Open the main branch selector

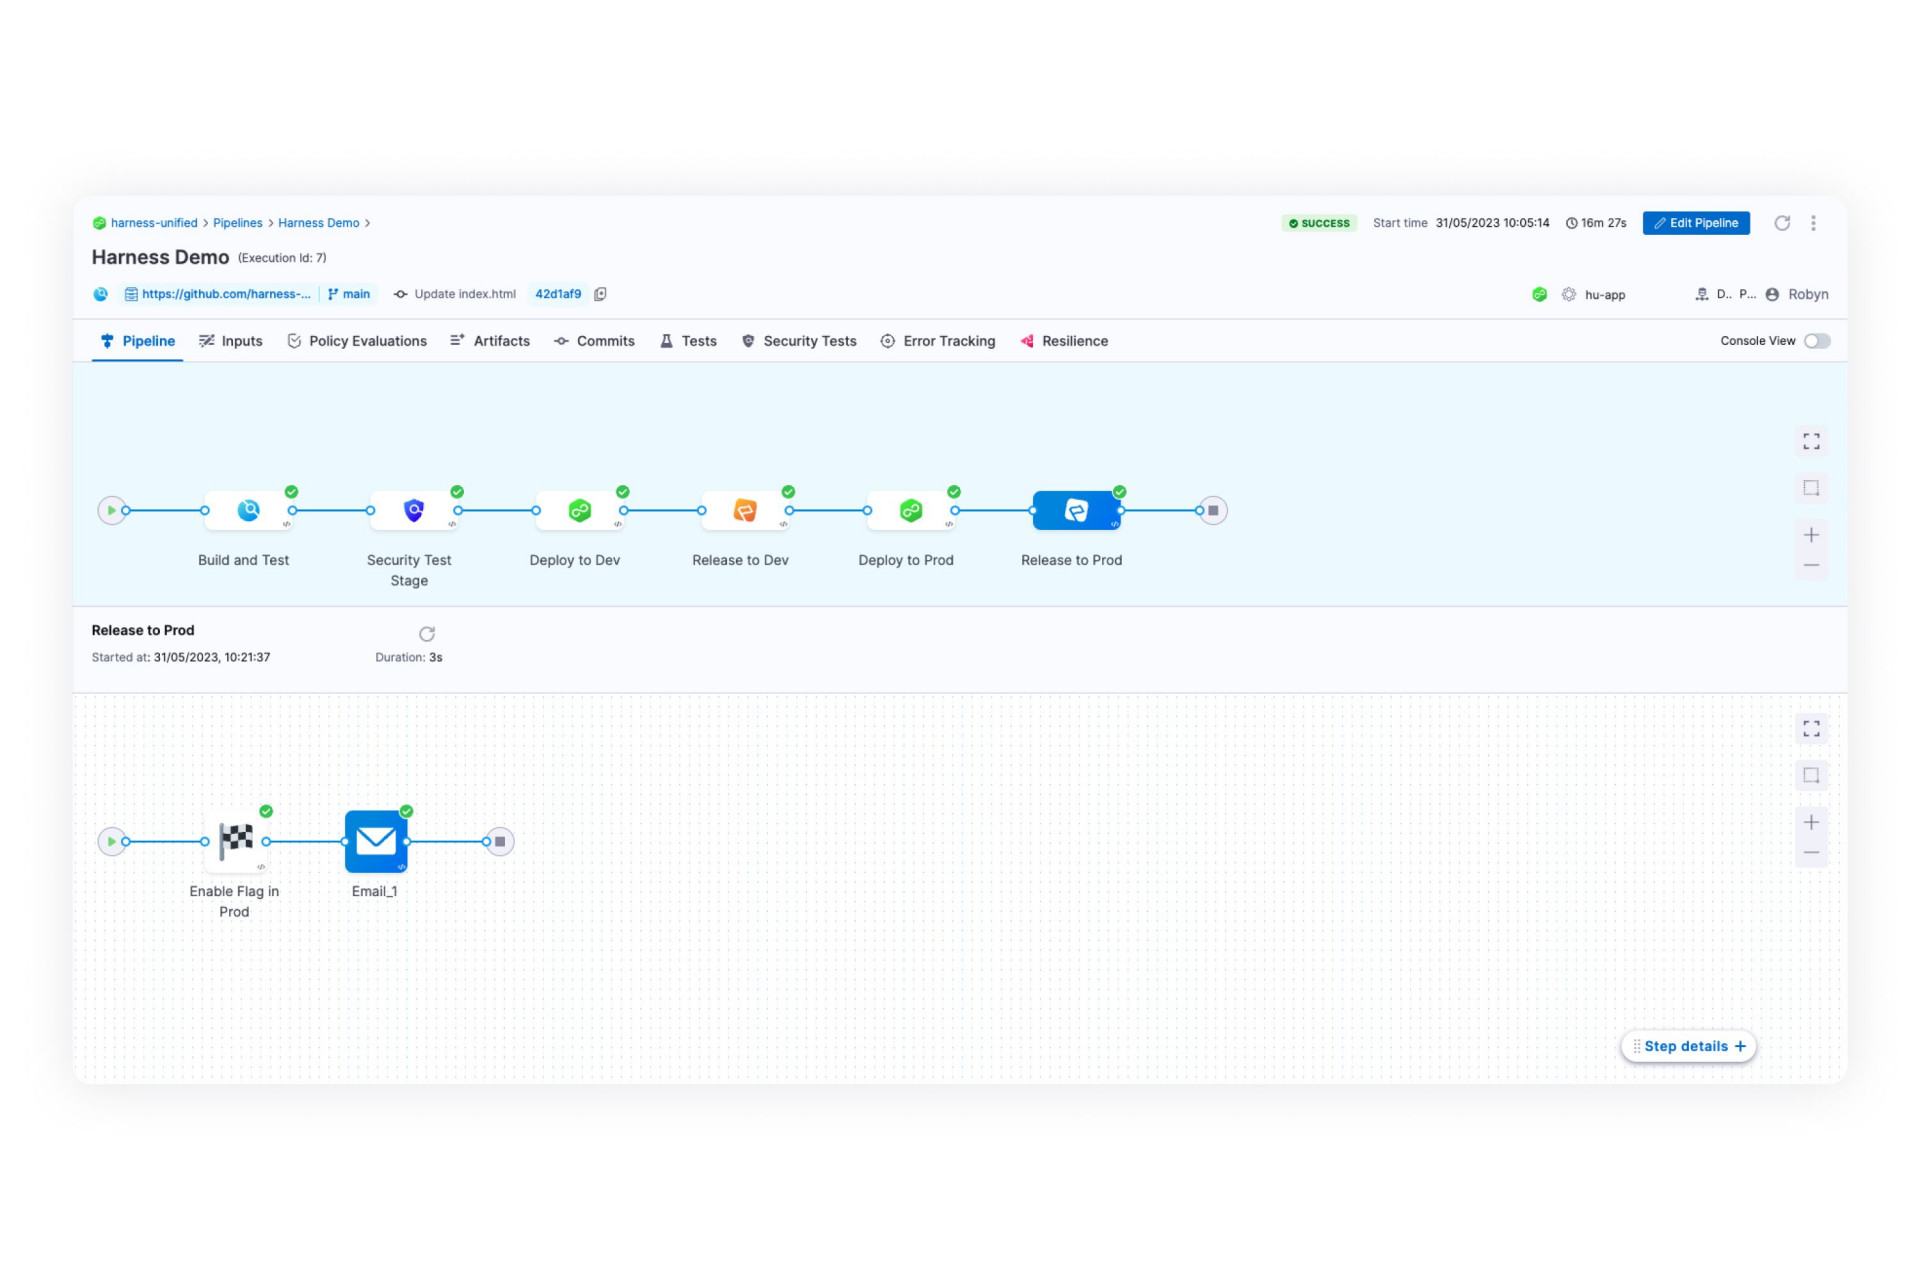point(349,294)
